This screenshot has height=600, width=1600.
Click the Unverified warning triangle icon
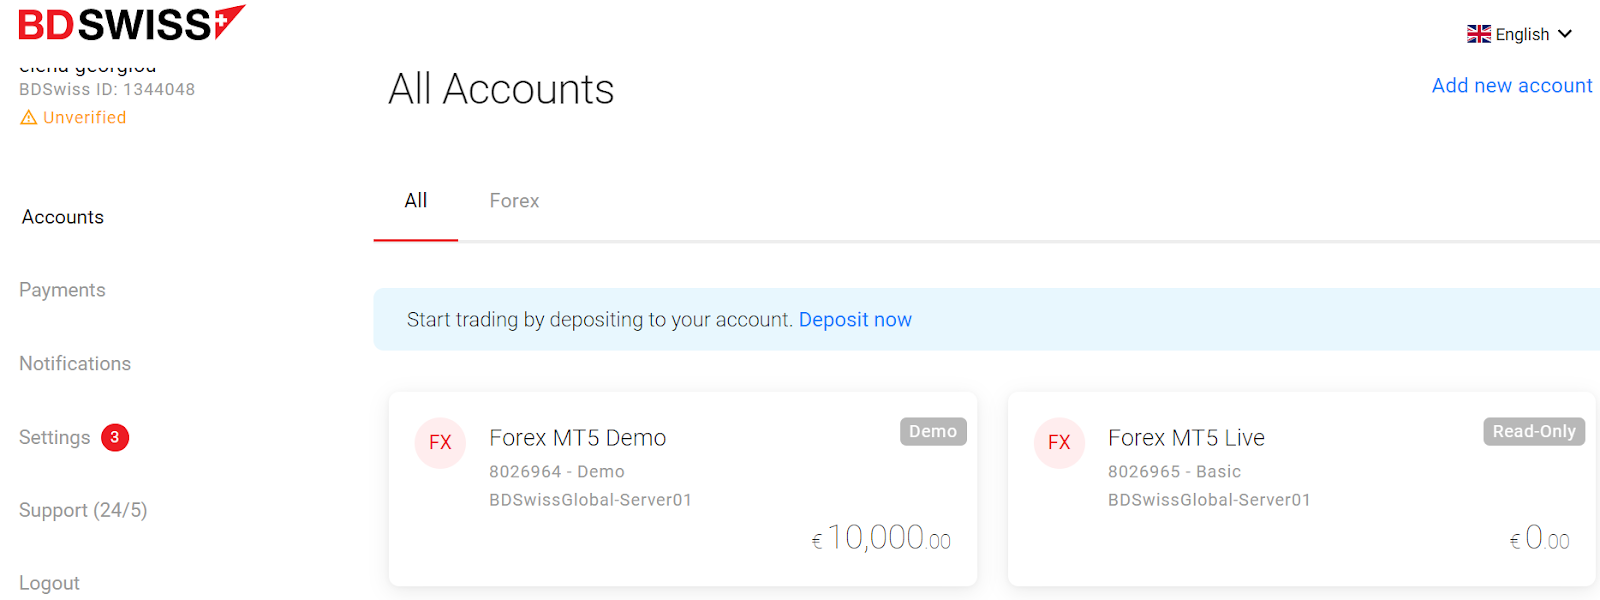pos(29,118)
